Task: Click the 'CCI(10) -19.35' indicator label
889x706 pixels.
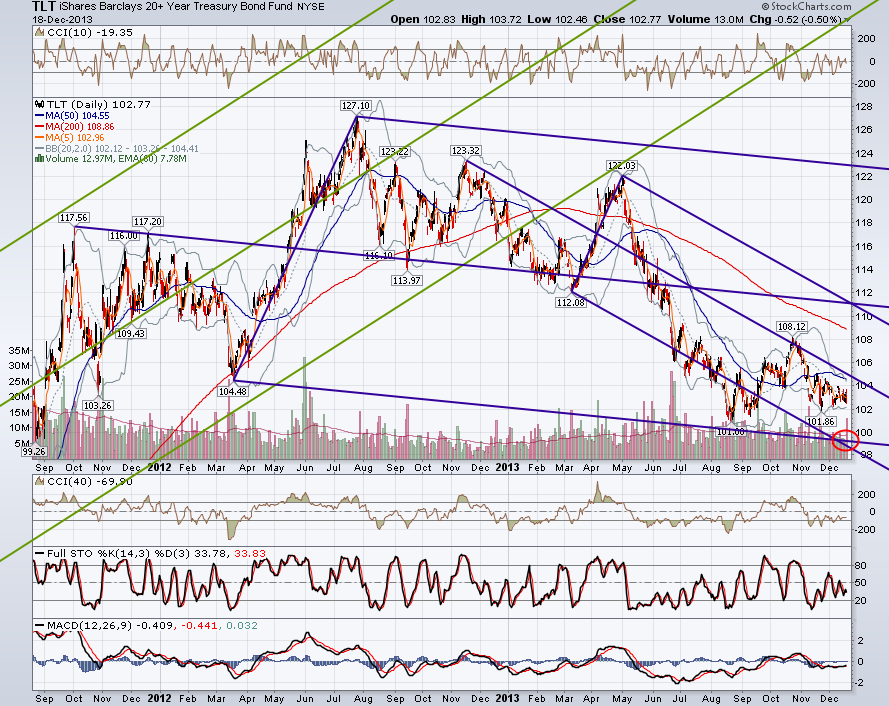Action: point(90,33)
